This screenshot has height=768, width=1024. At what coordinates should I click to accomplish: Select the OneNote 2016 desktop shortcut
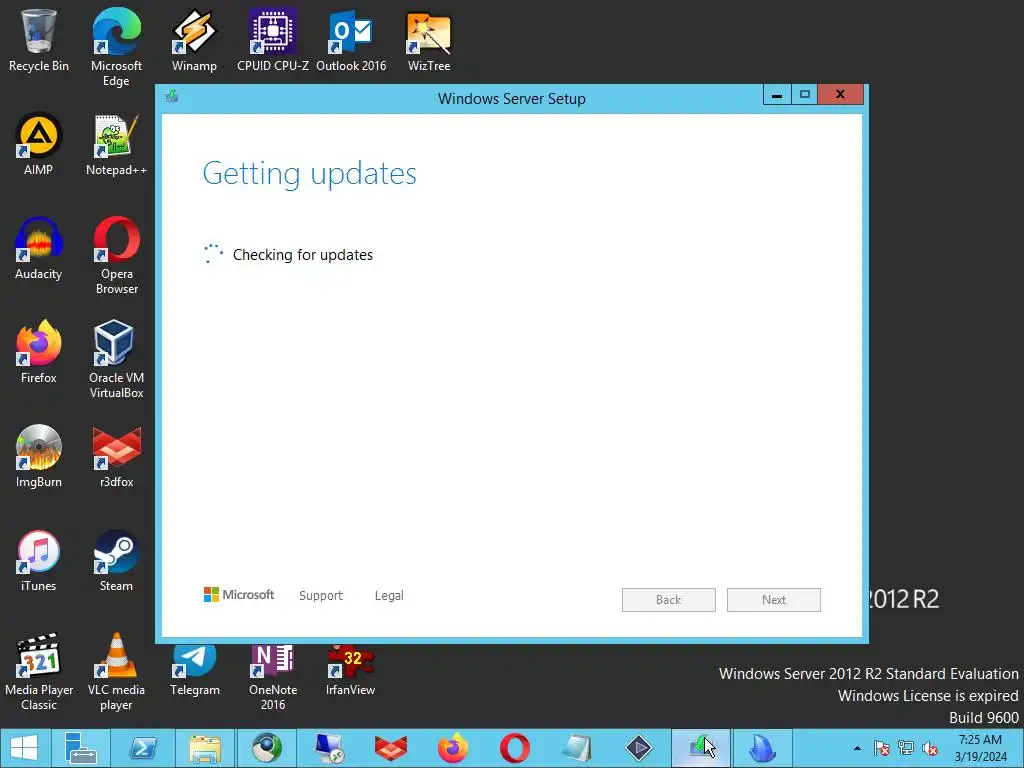272,678
